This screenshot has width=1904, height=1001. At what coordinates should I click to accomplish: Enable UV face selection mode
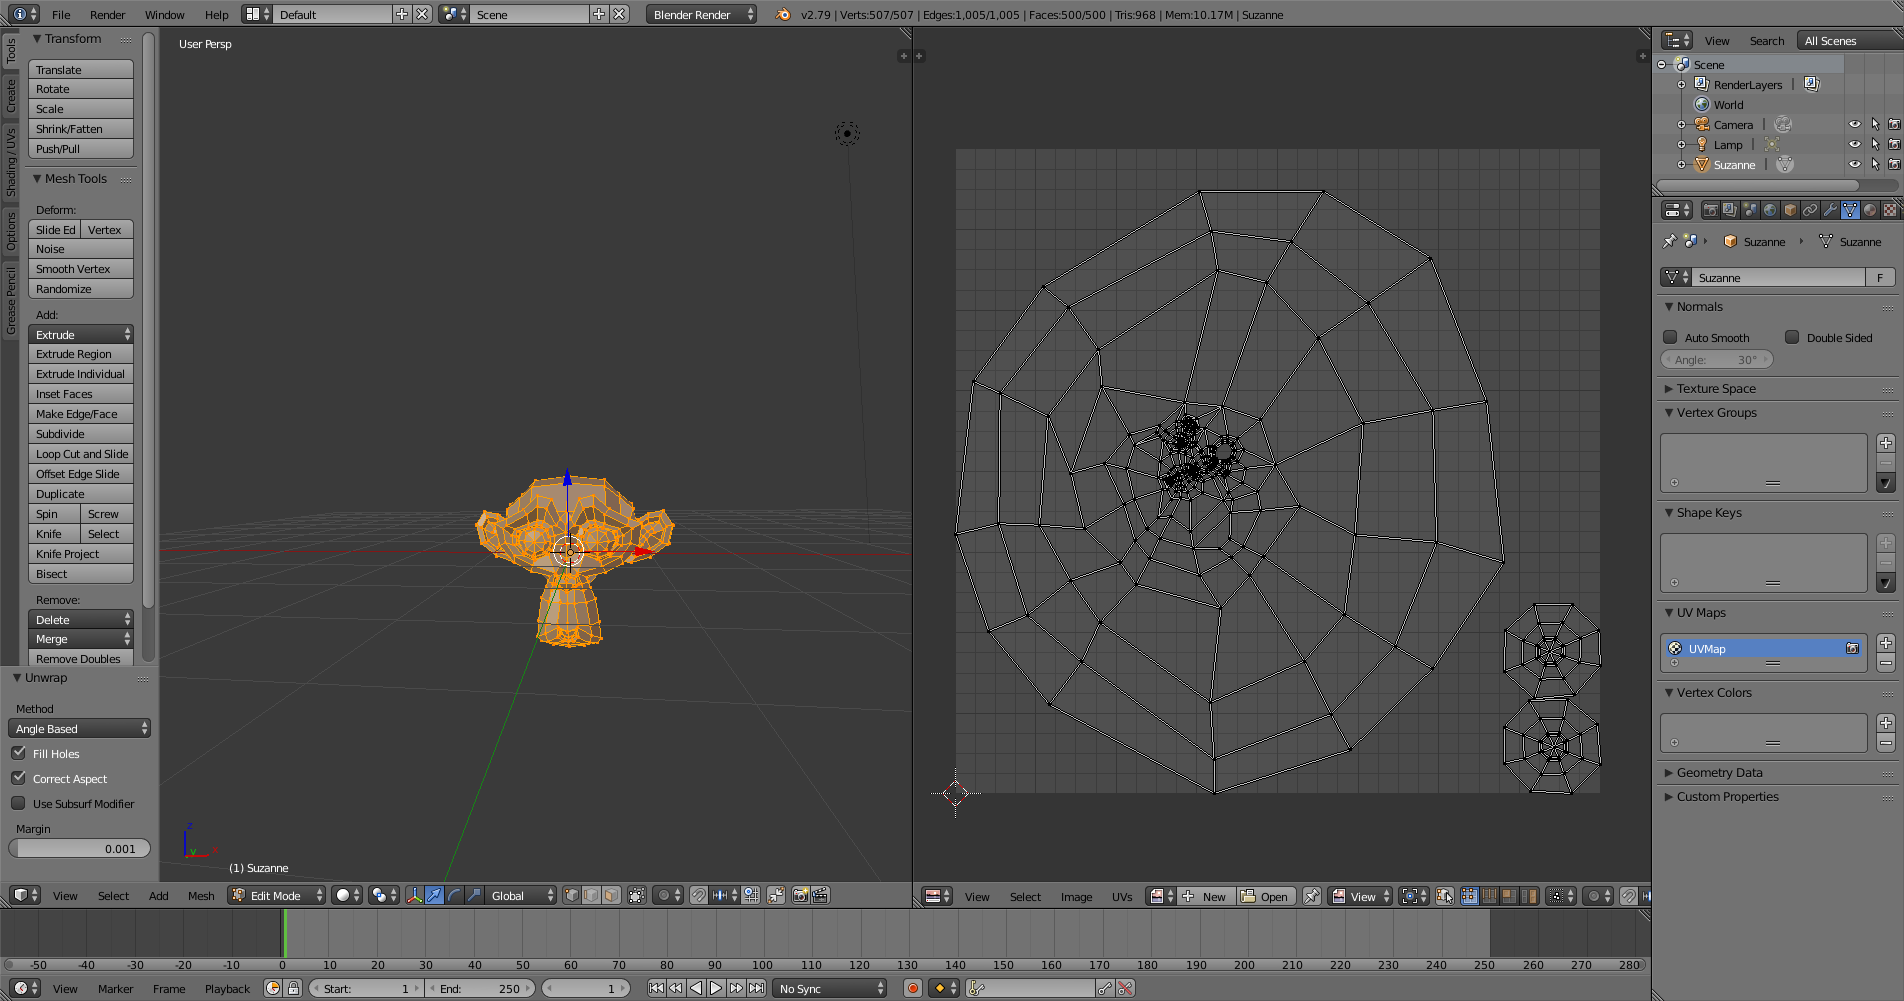tap(1509, 896)
